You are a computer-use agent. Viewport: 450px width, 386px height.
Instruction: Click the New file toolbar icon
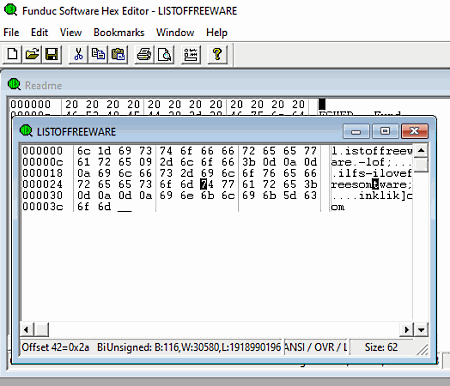12,54
